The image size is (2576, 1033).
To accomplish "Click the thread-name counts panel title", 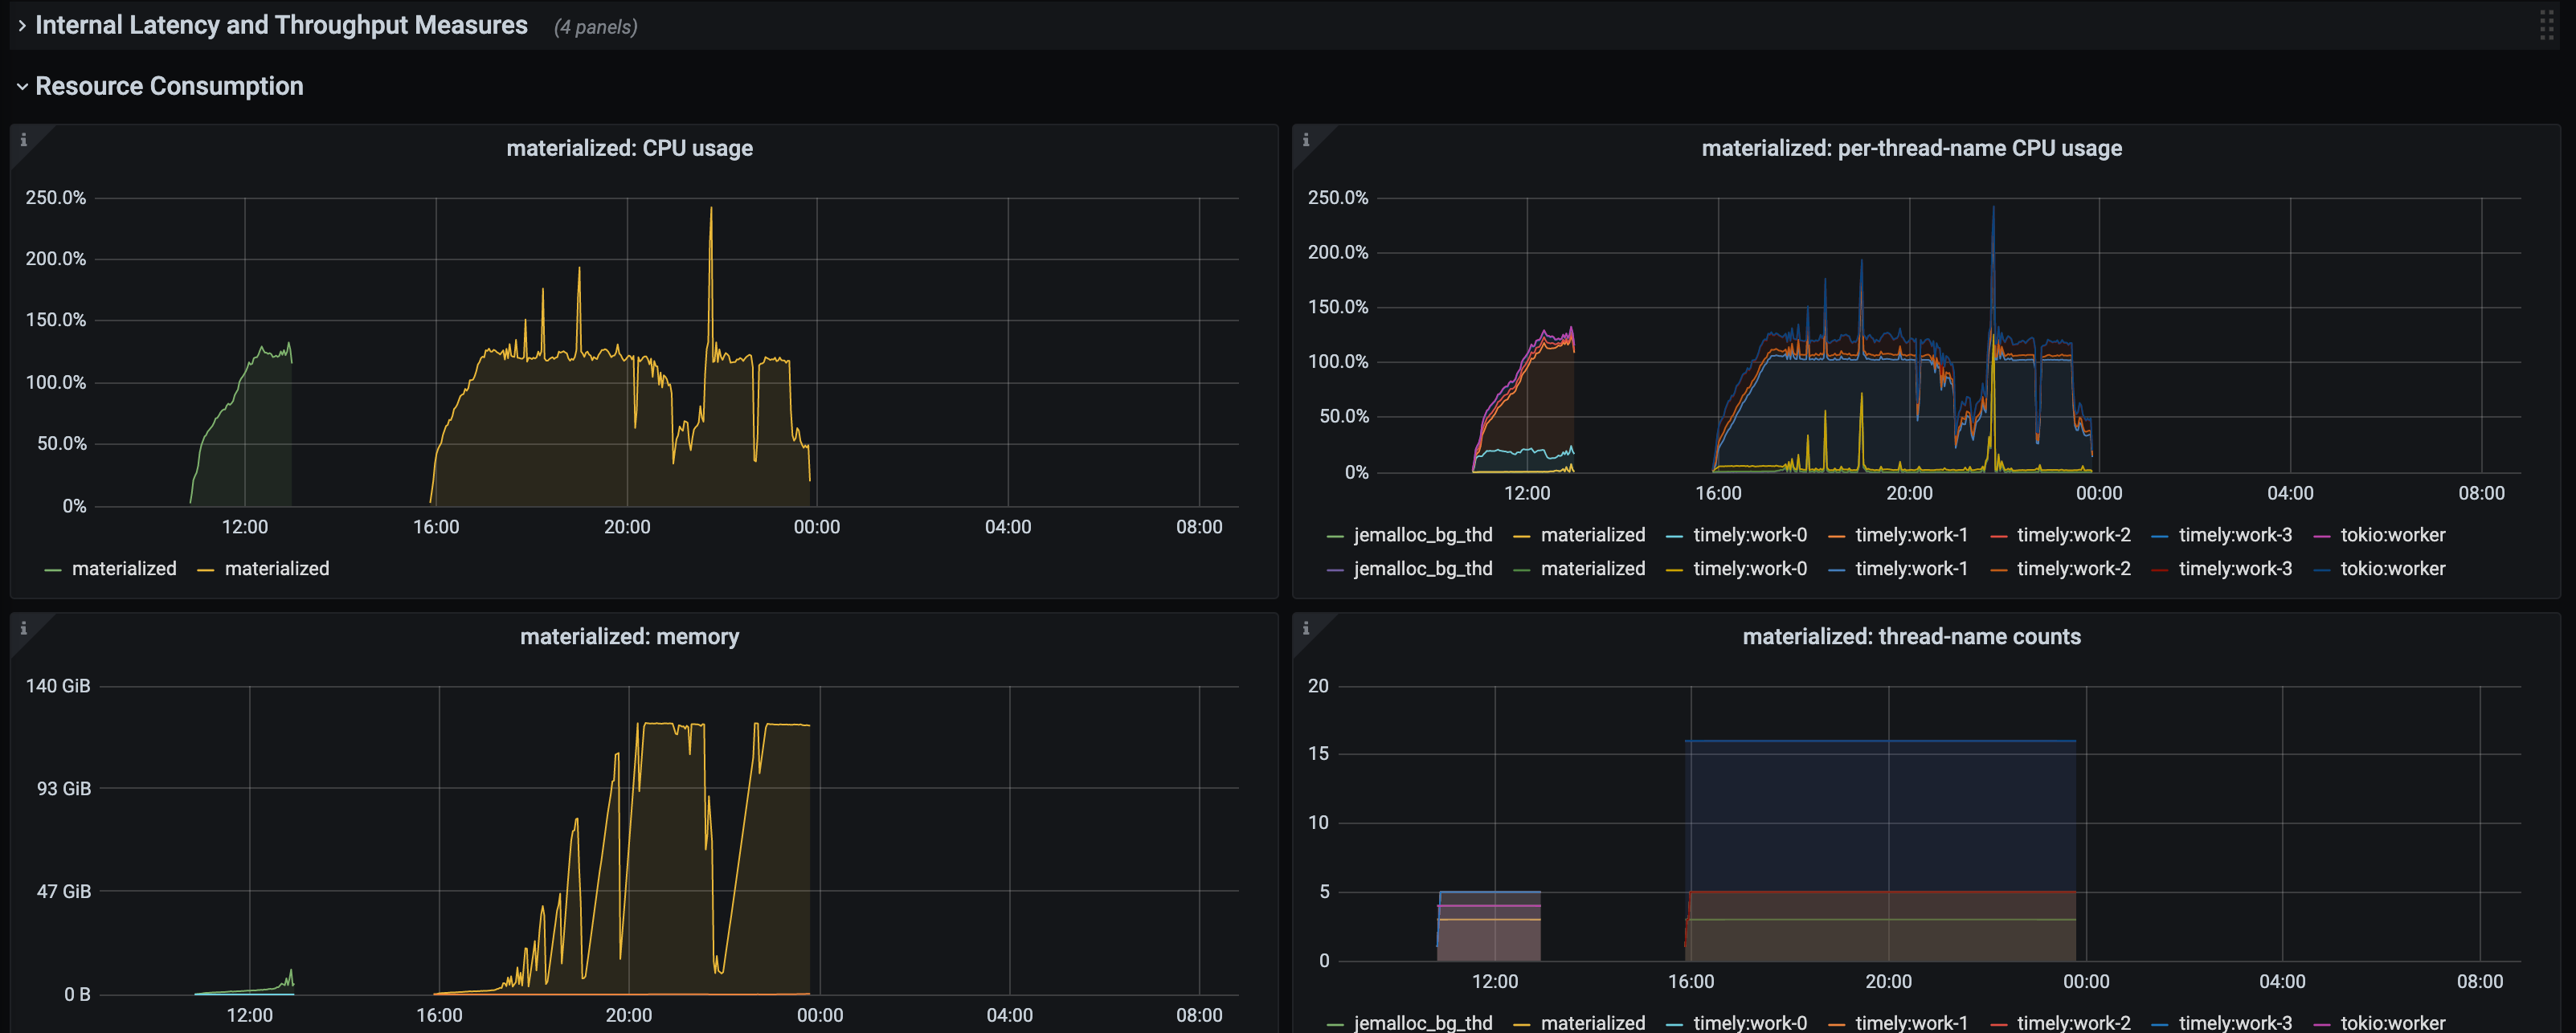I will [1911, 636].
